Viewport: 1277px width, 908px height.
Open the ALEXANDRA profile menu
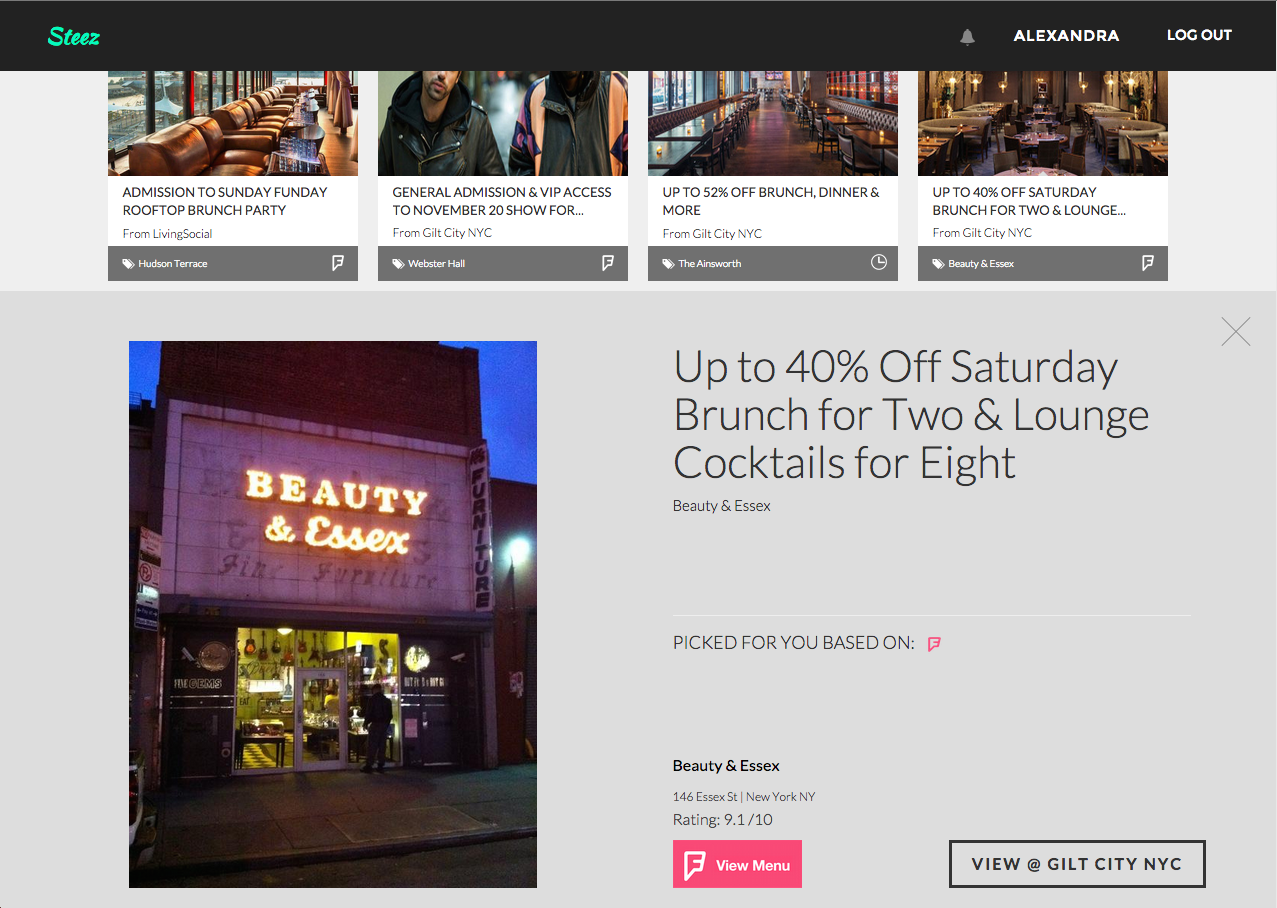(1066, 36)
